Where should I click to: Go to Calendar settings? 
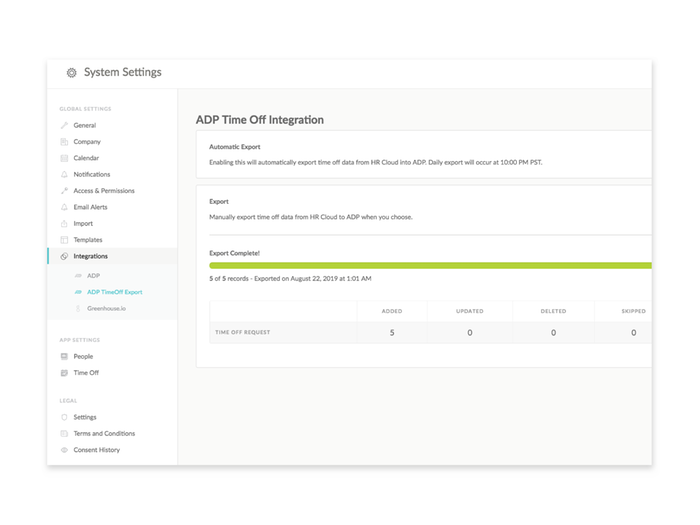coord(86,158)
